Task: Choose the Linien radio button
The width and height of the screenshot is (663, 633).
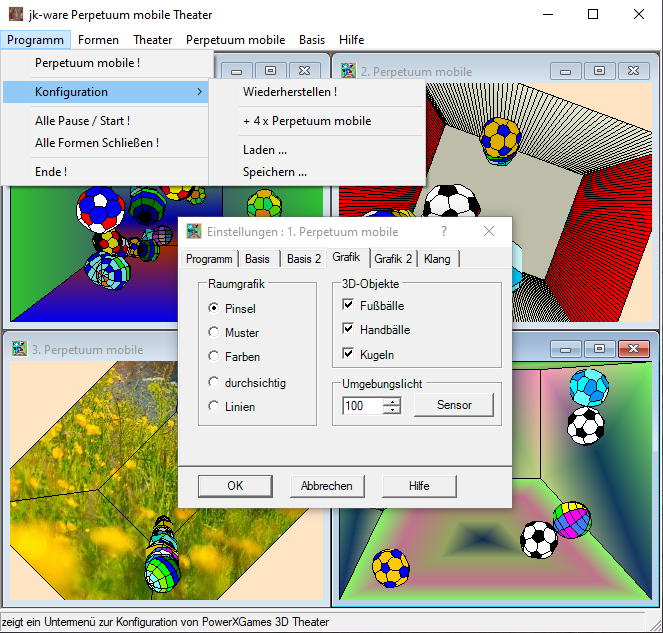Action: 214,406
